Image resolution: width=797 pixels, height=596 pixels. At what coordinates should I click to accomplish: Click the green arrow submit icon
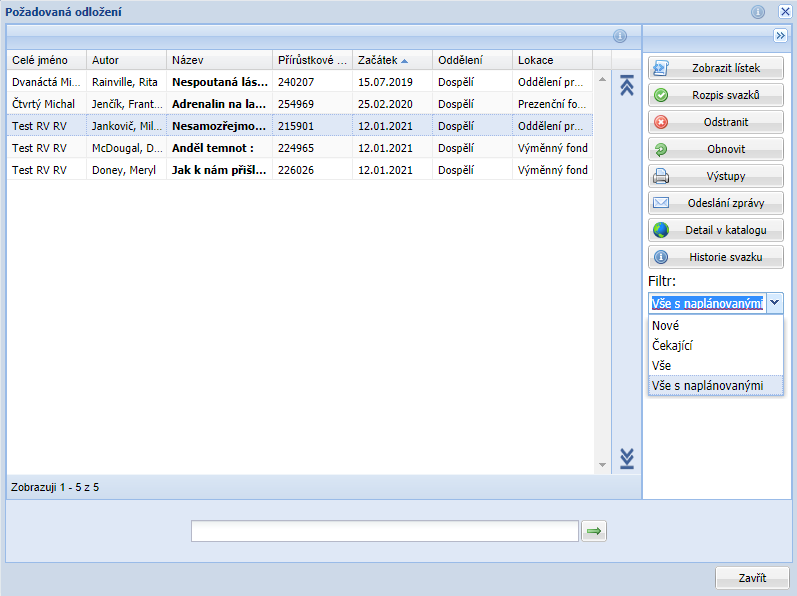click(594, 531)
